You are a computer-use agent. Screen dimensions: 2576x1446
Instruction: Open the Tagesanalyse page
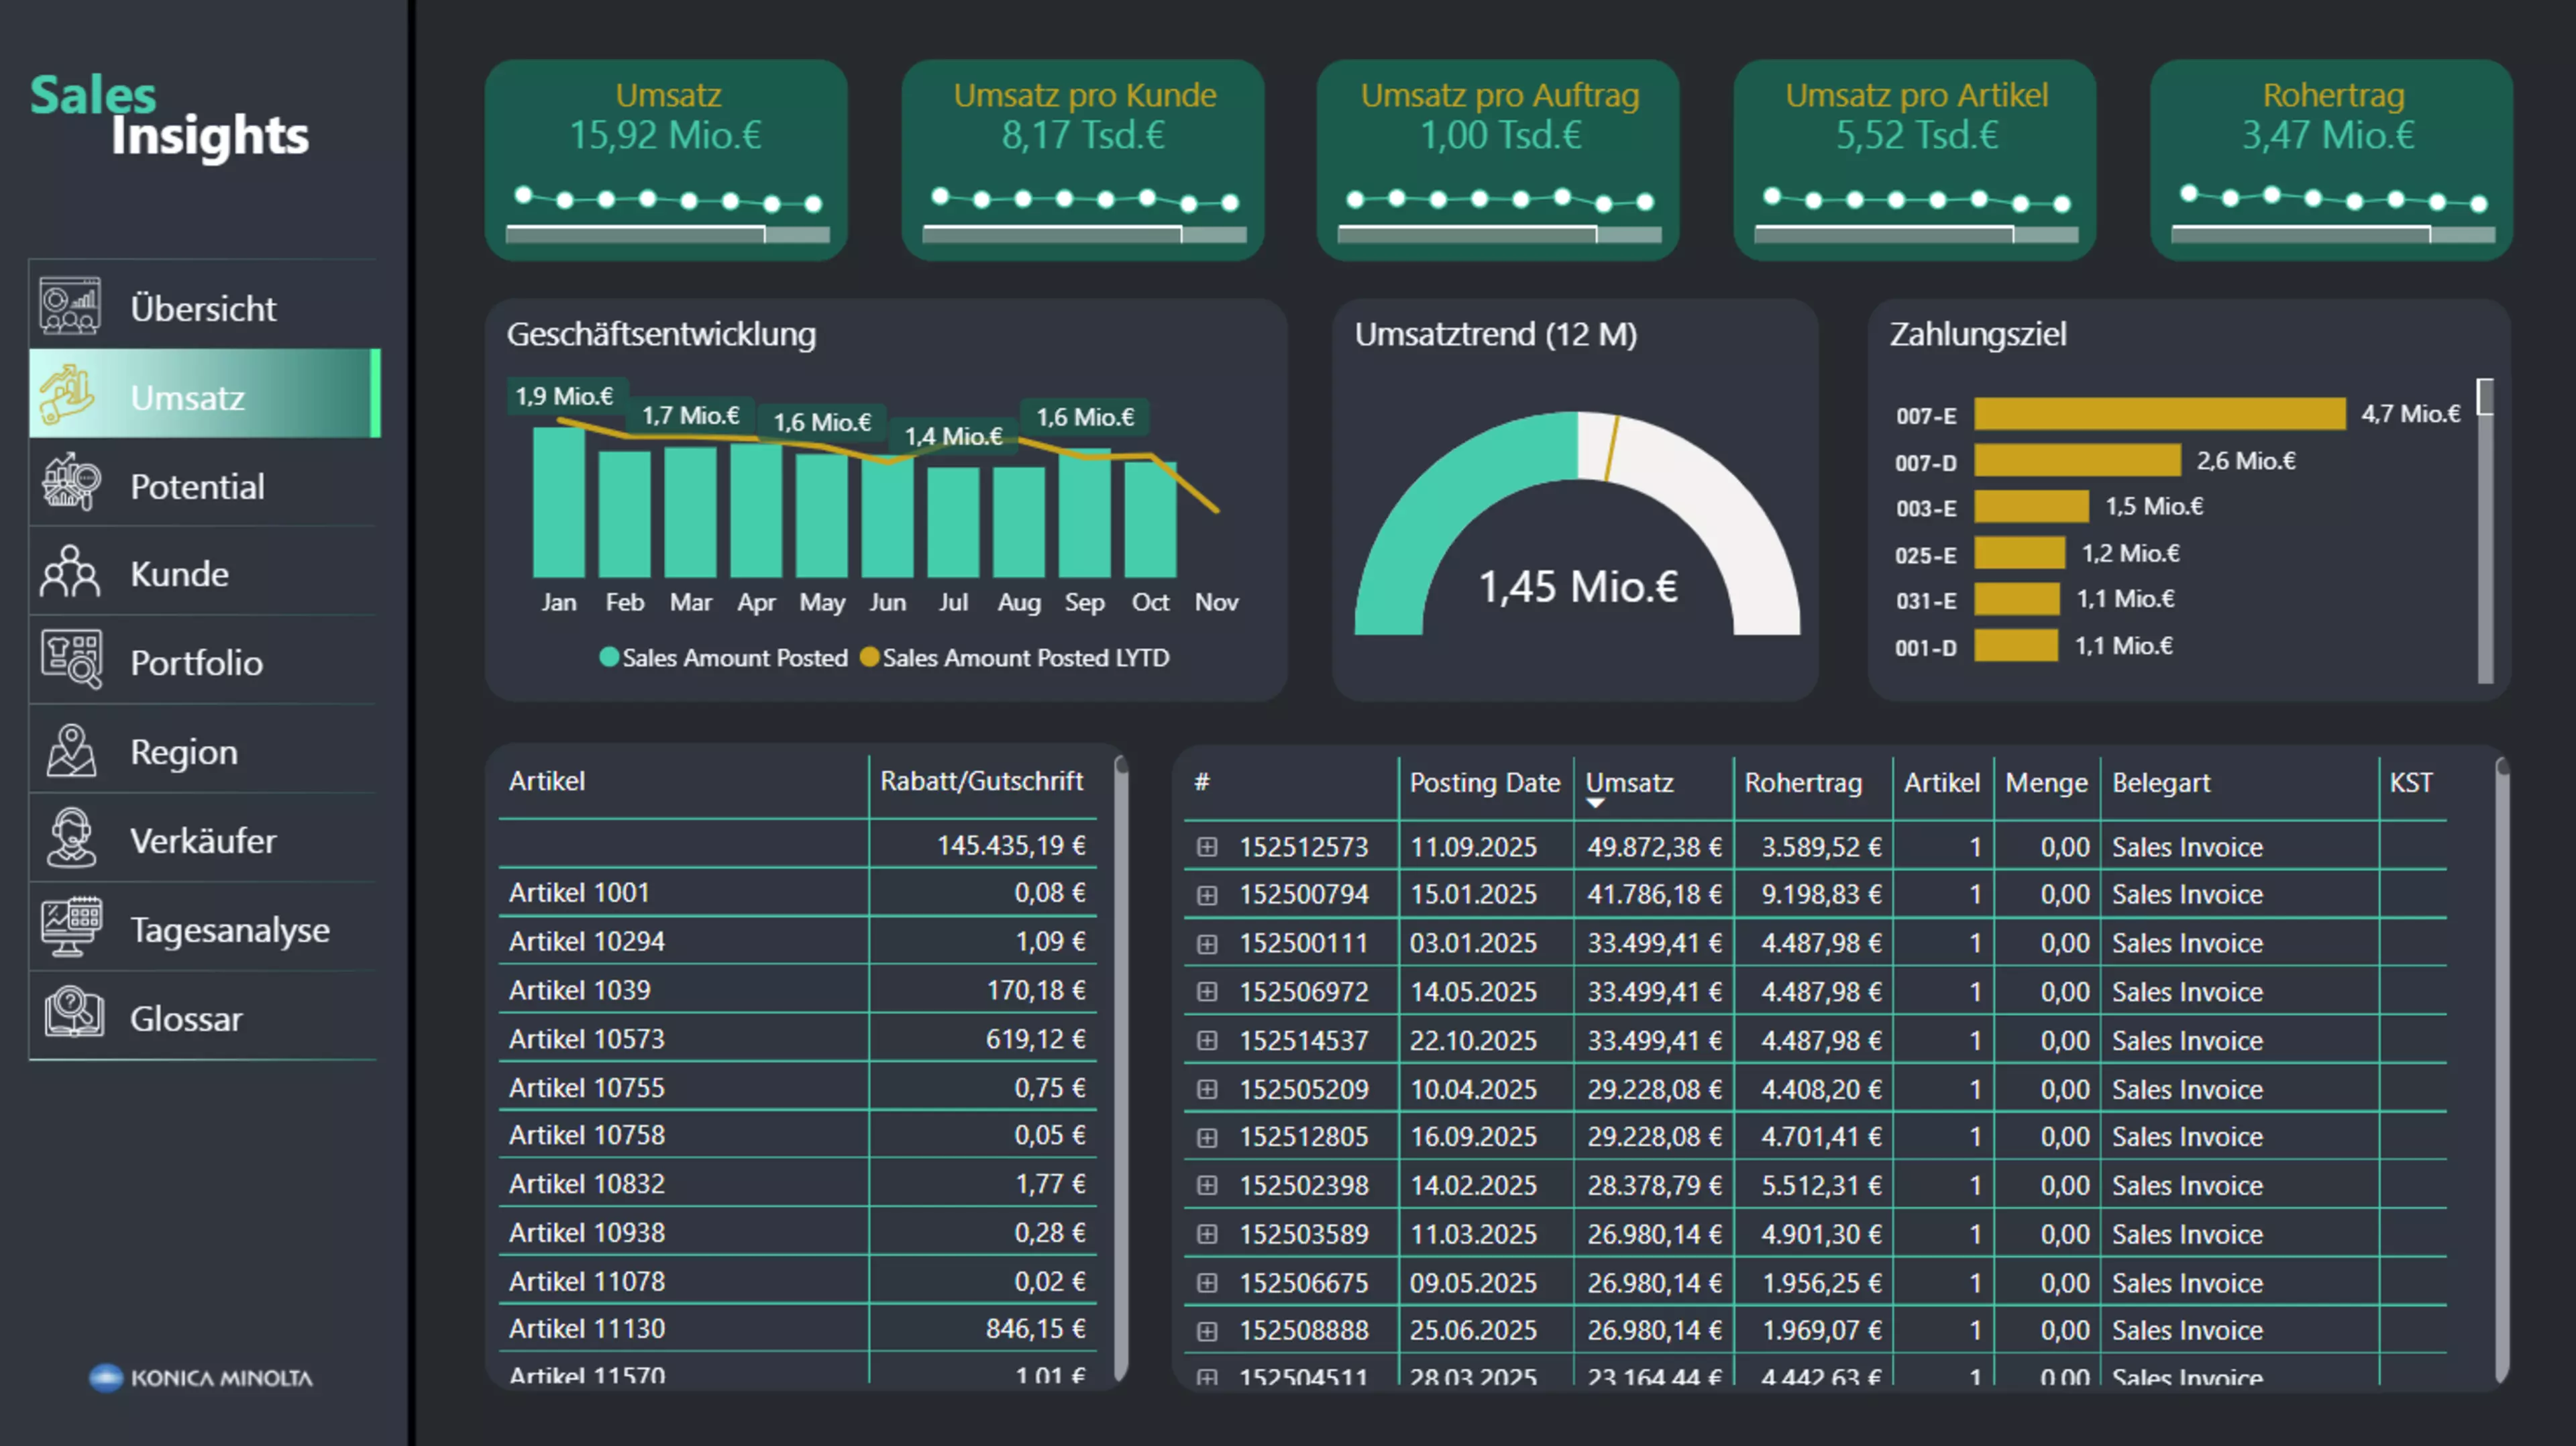tap(229, 929)
